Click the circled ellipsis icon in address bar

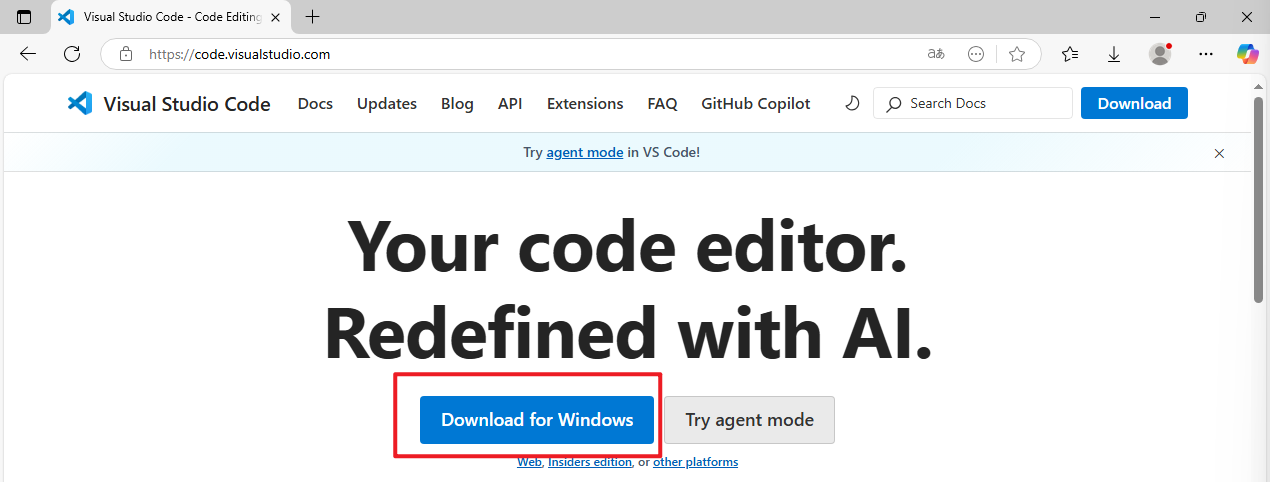click(977, 54)
